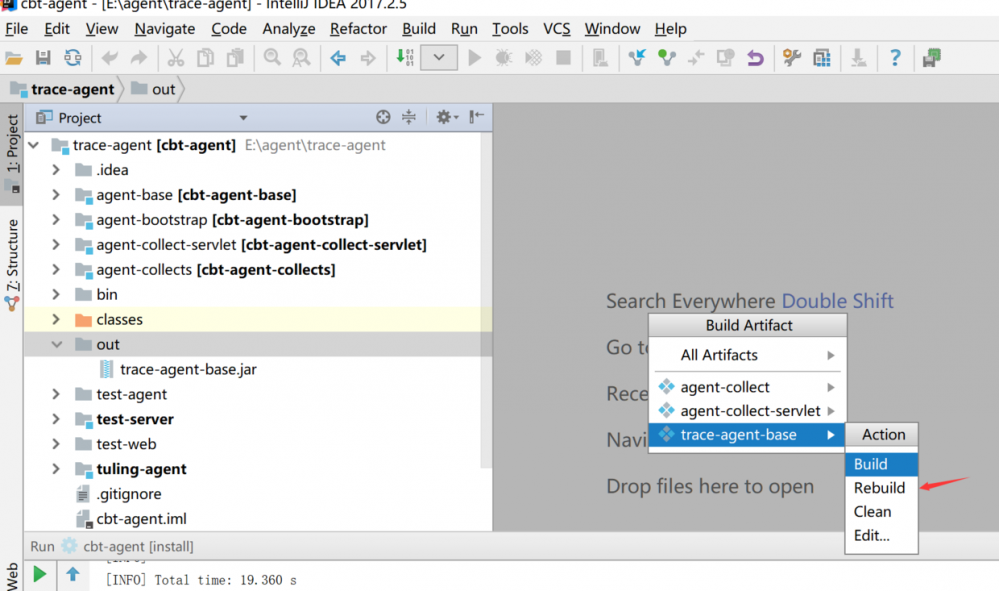Viewport: 999px width, 591px height.
Task: Open the VCS menu
Action: point(556,29)
